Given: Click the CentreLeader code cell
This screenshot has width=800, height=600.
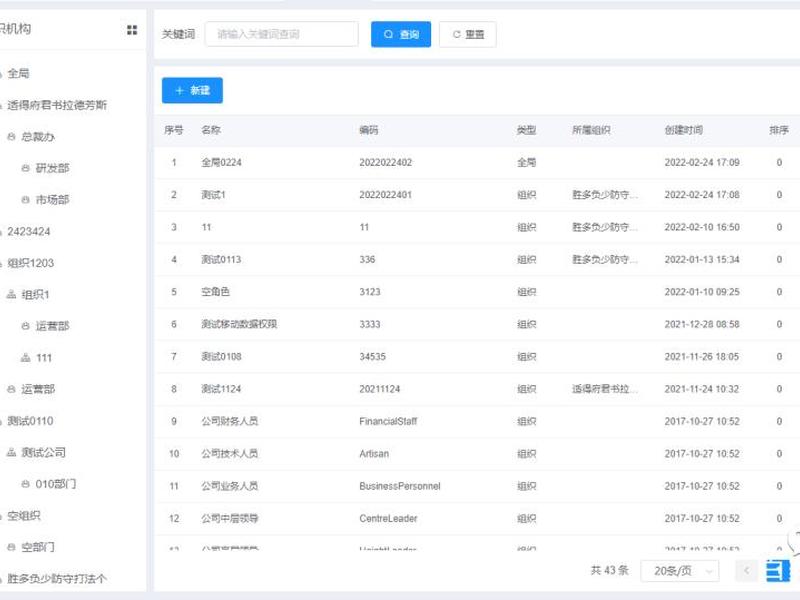Looking at the screenshot, I should point(388,518).
